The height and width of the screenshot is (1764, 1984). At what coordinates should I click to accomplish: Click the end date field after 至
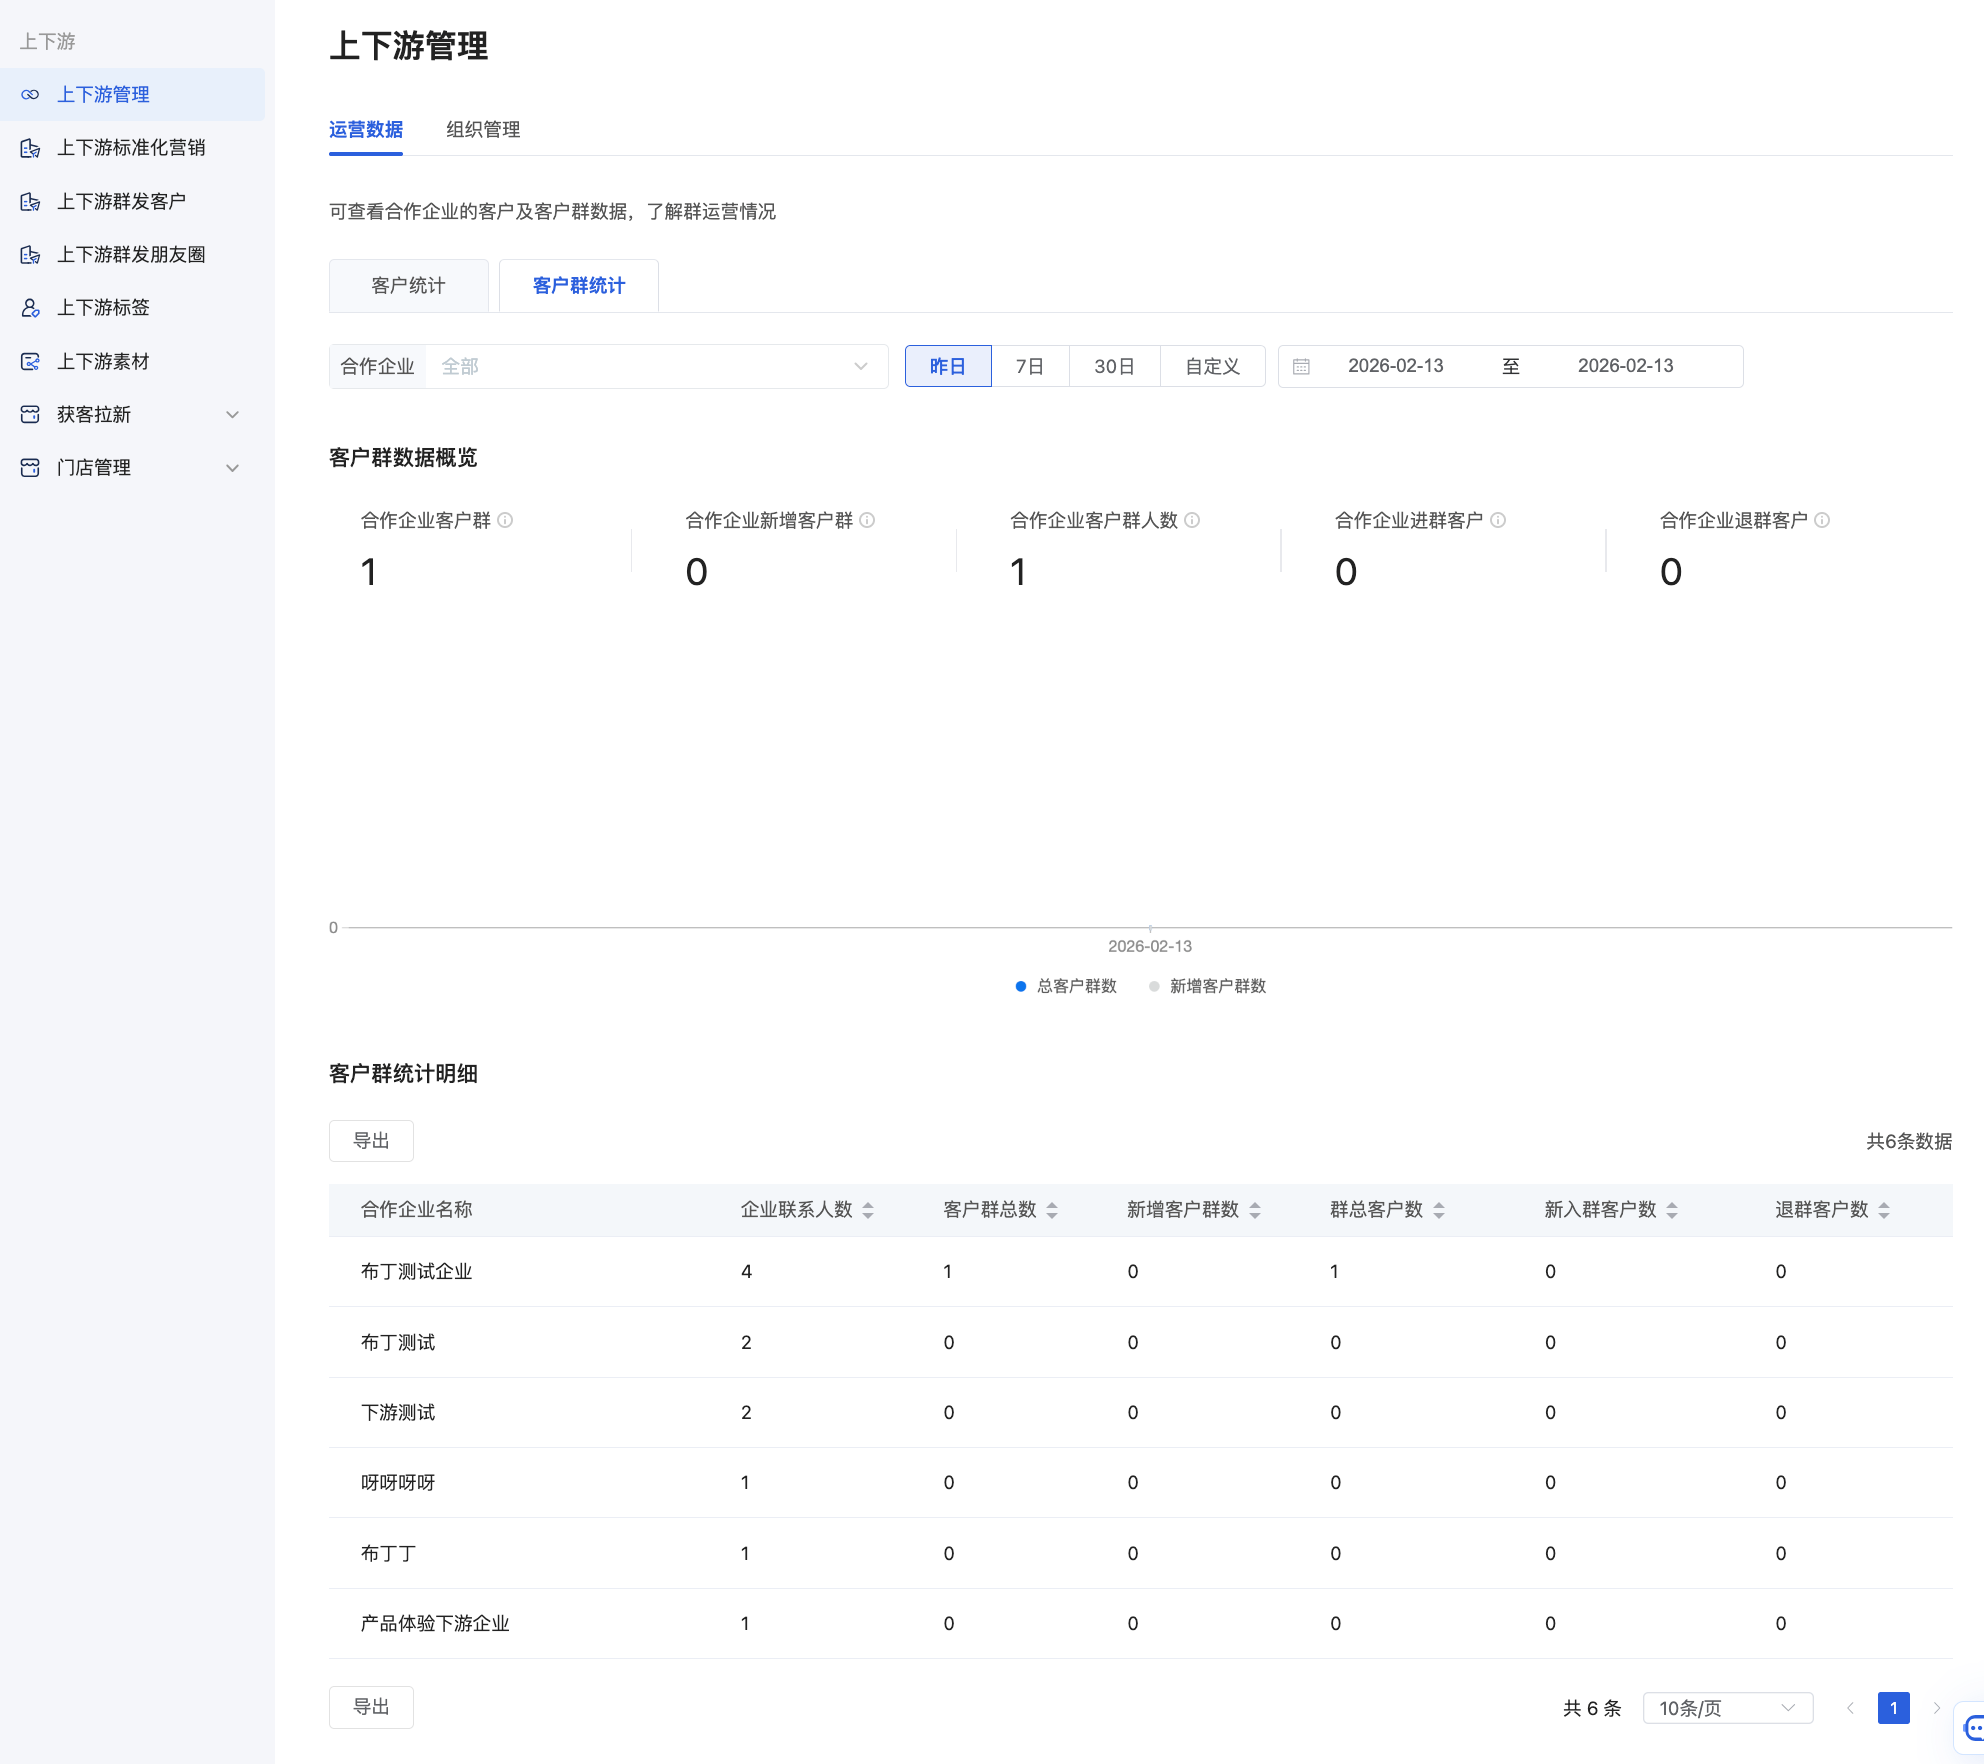click(x=1626, y=366)
